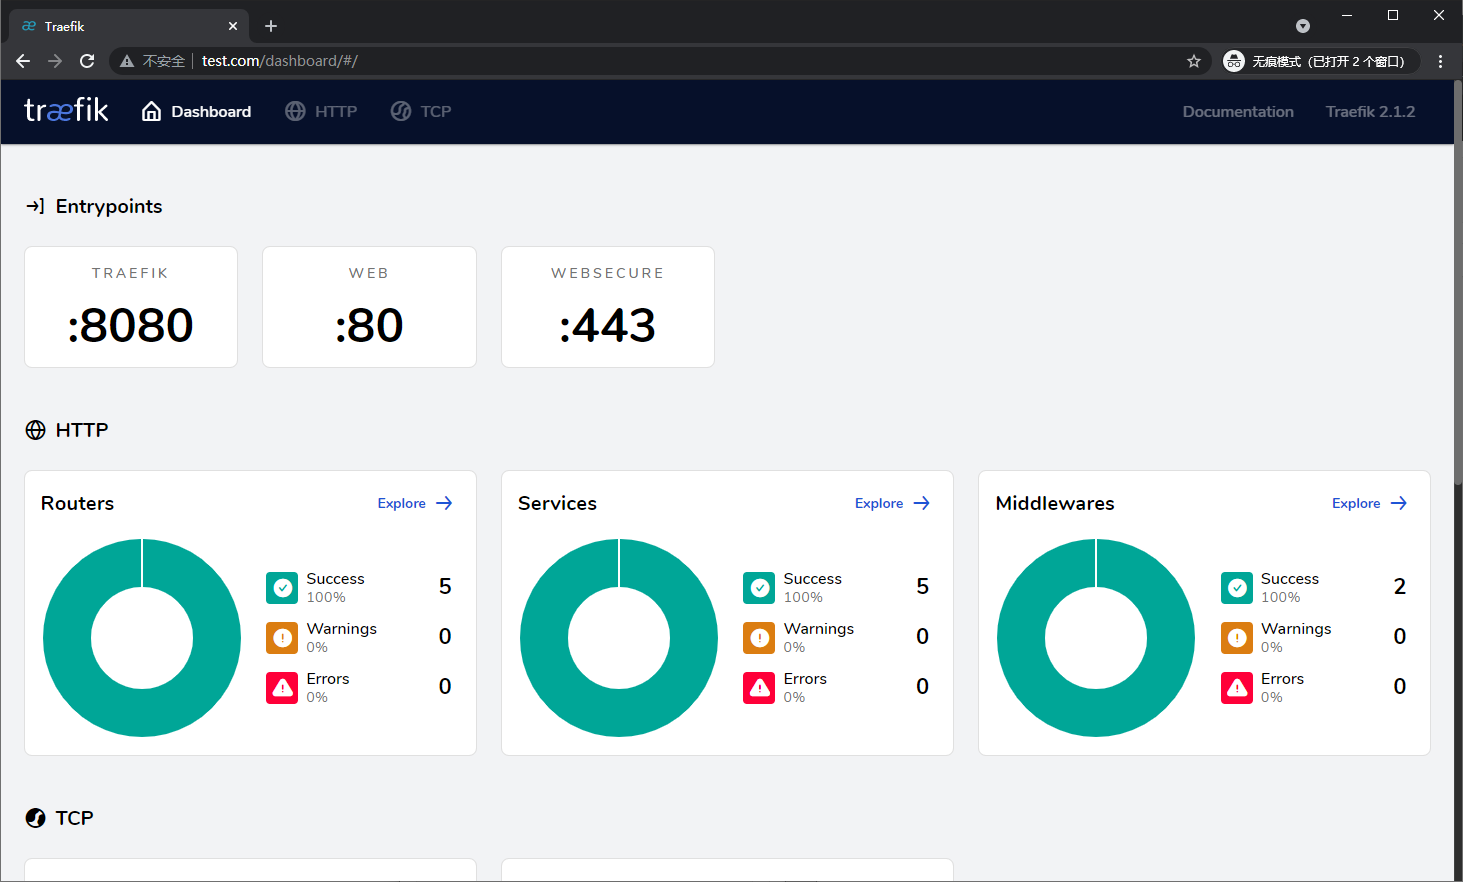
Task: Click the browser forward arrow
Action: click(x=55, y=61)
